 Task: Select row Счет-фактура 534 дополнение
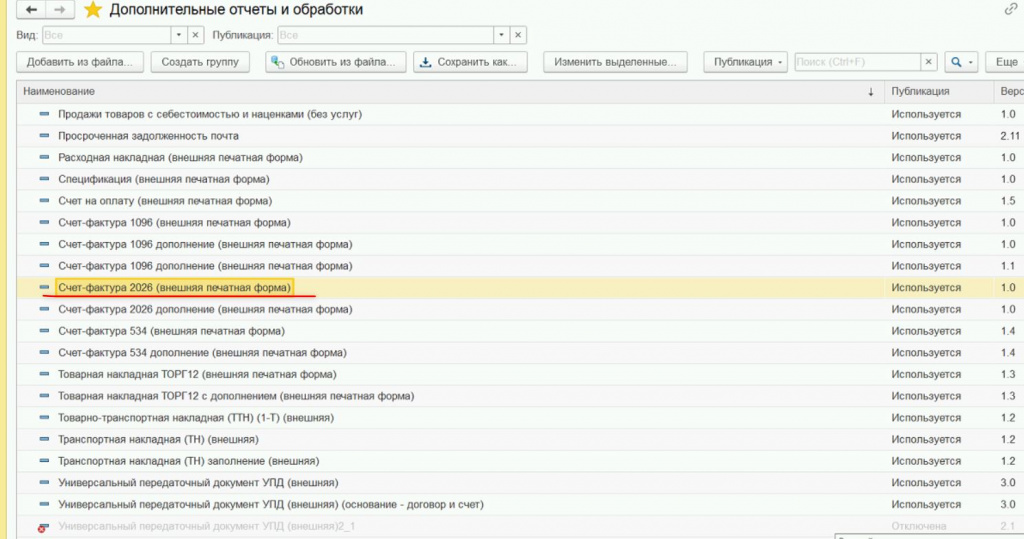pos(520,353)
